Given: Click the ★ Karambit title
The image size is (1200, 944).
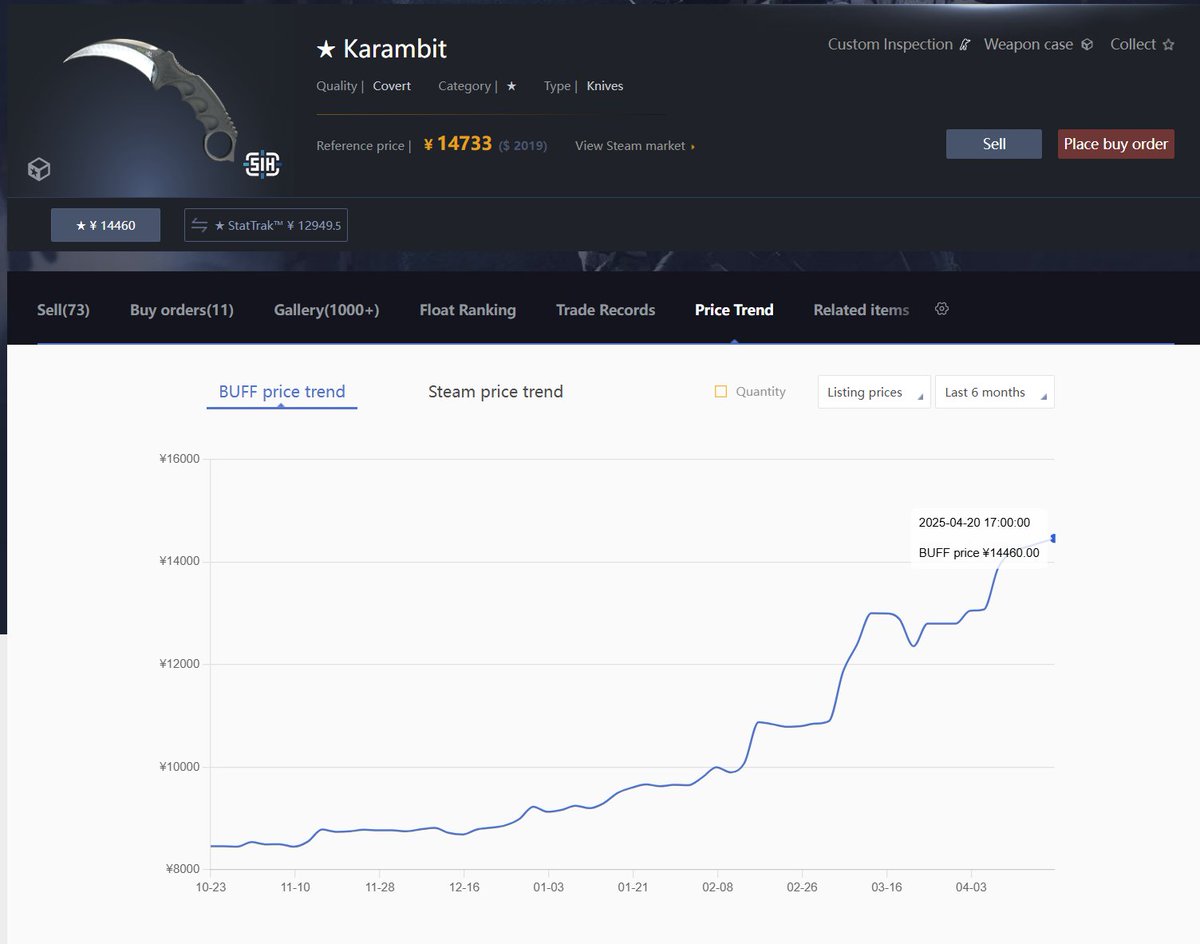Looking at the screenshot, I should pyautogui.click(x=381, y=48).
